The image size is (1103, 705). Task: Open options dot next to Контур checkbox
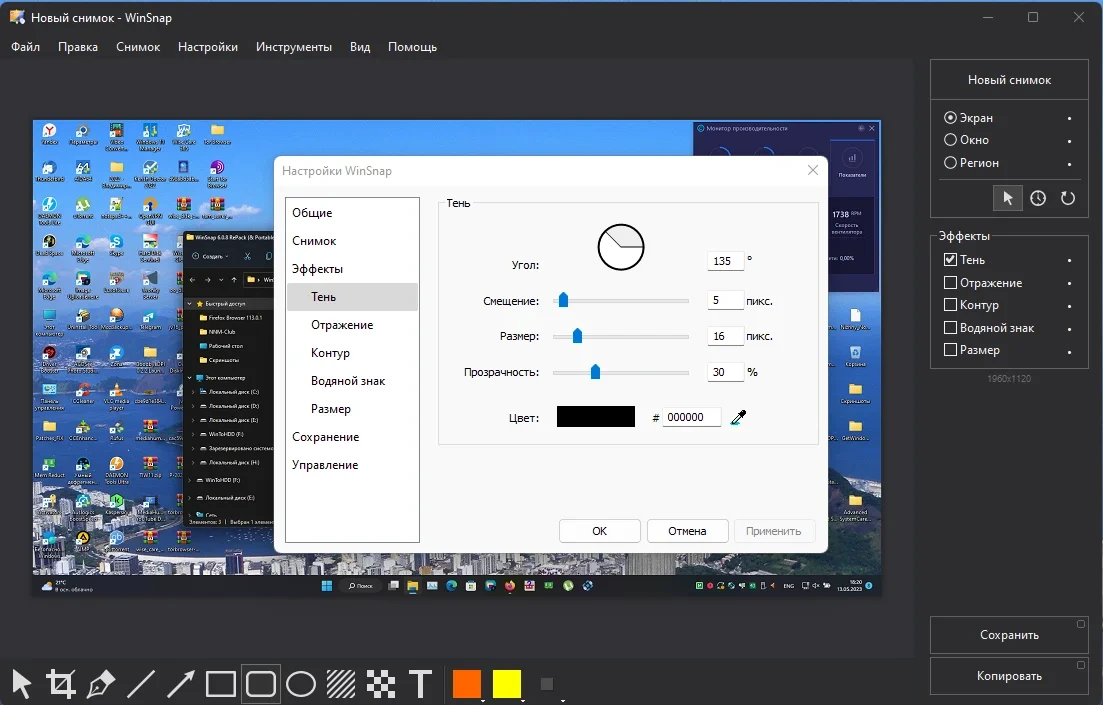1069,306
